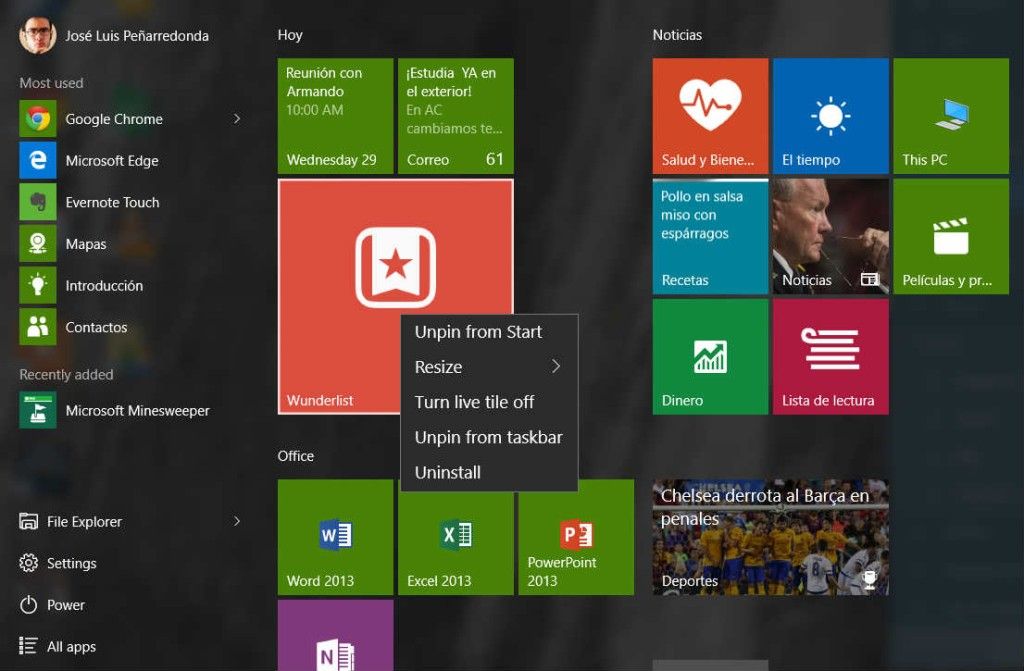Choose Resize in context menu
This screenshot has width=1024, height=671.
click(489, 367)
